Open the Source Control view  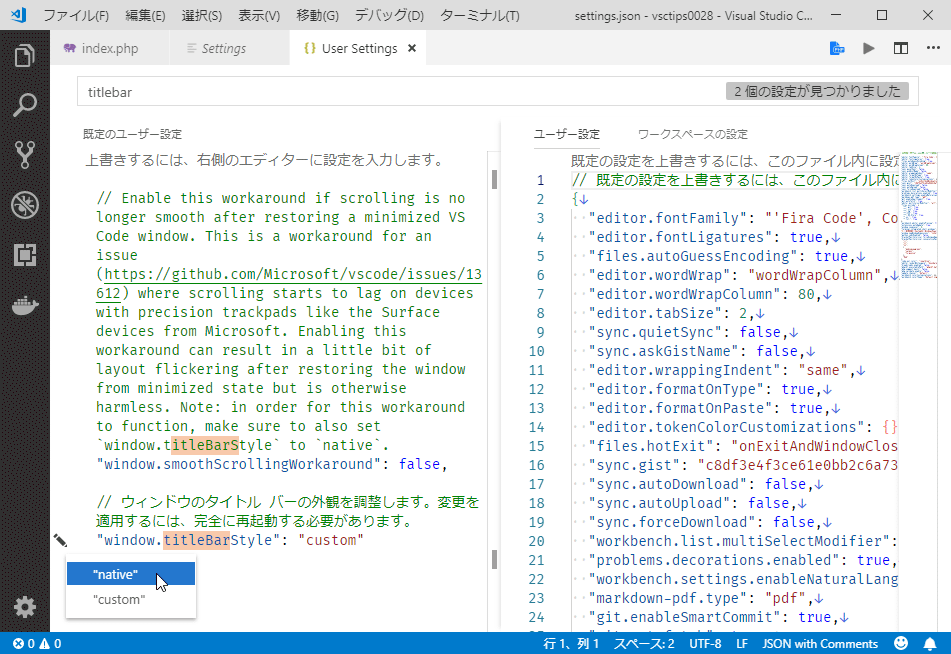[25, 153]
